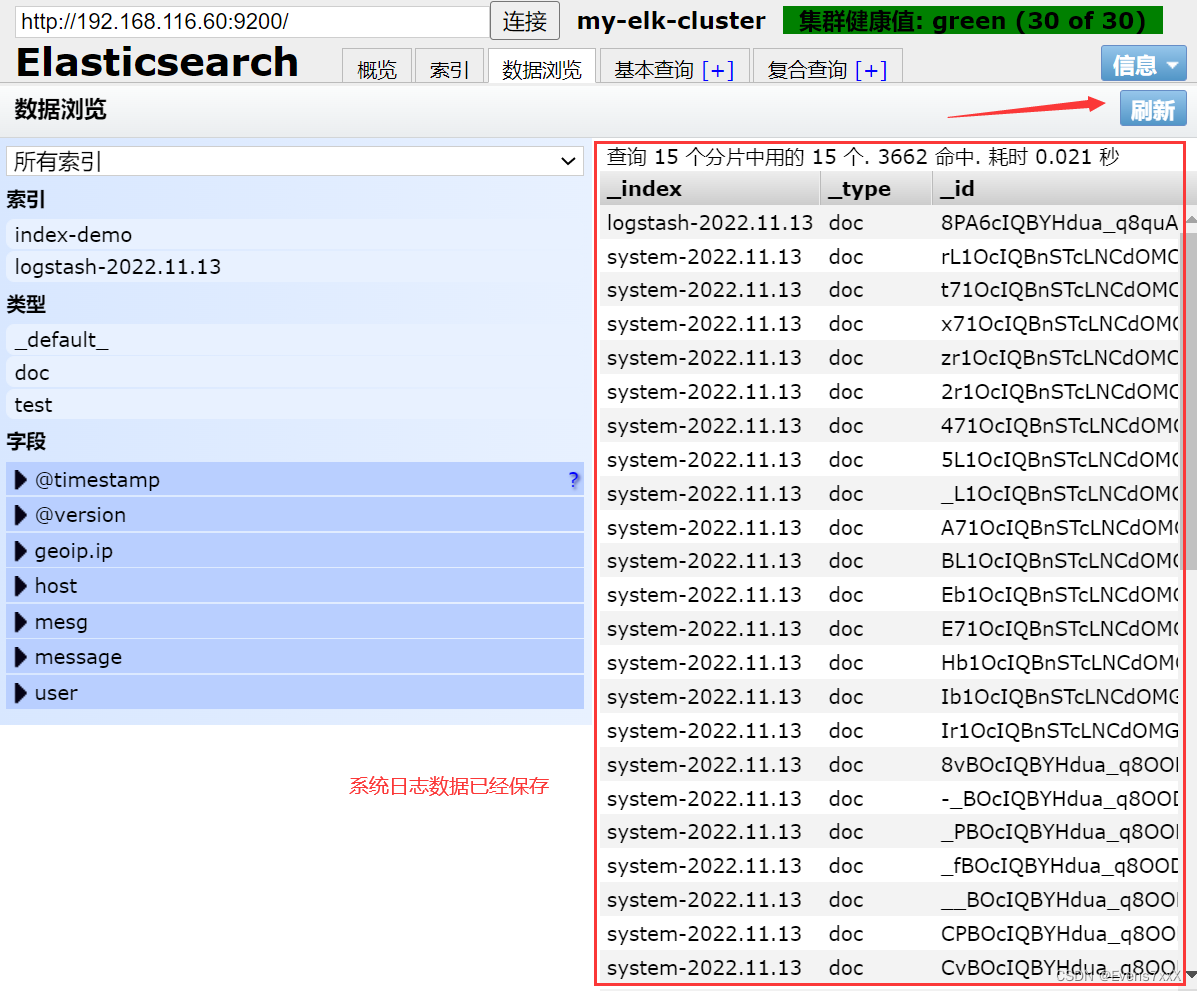
Task: Open the row with id -_BOcIQBYHdua_q8OO
Action: [889, 799]
